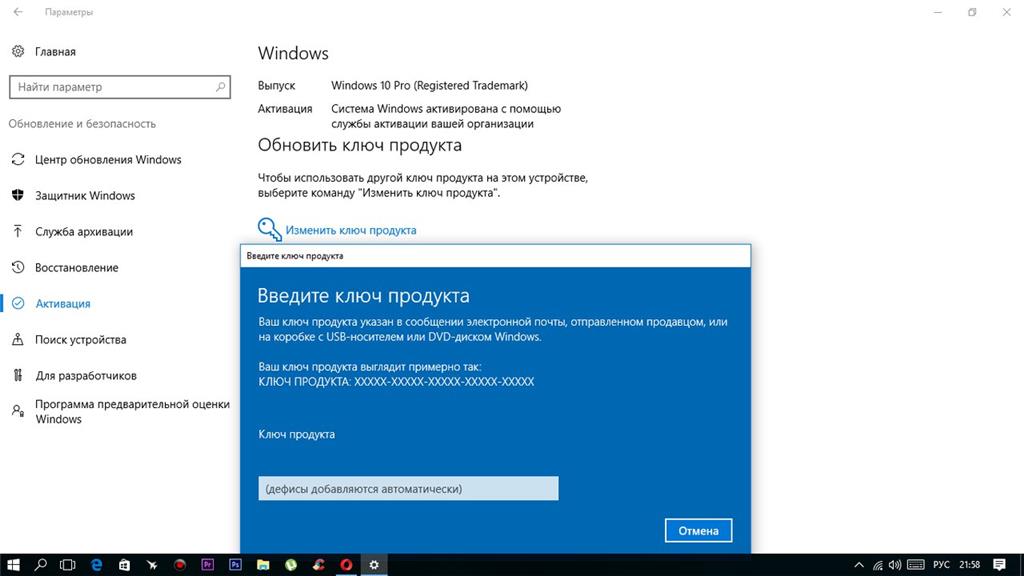This screenshot has height=576, width=1024.
Task: Open Opera browser from taskbar
Action: click(x=346, y=565)
